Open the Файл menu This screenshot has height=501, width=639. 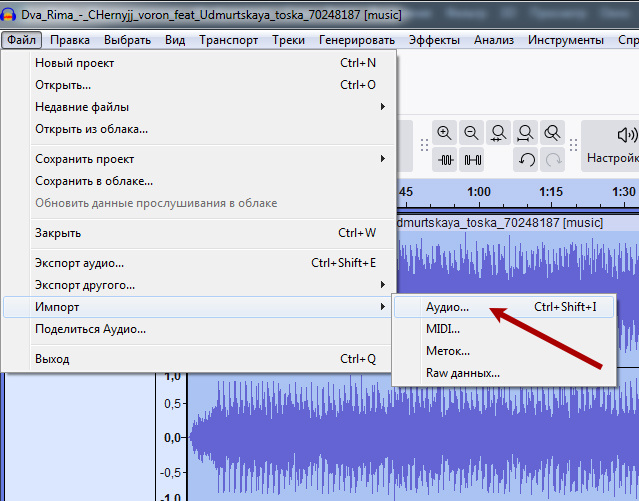(22, 40)
